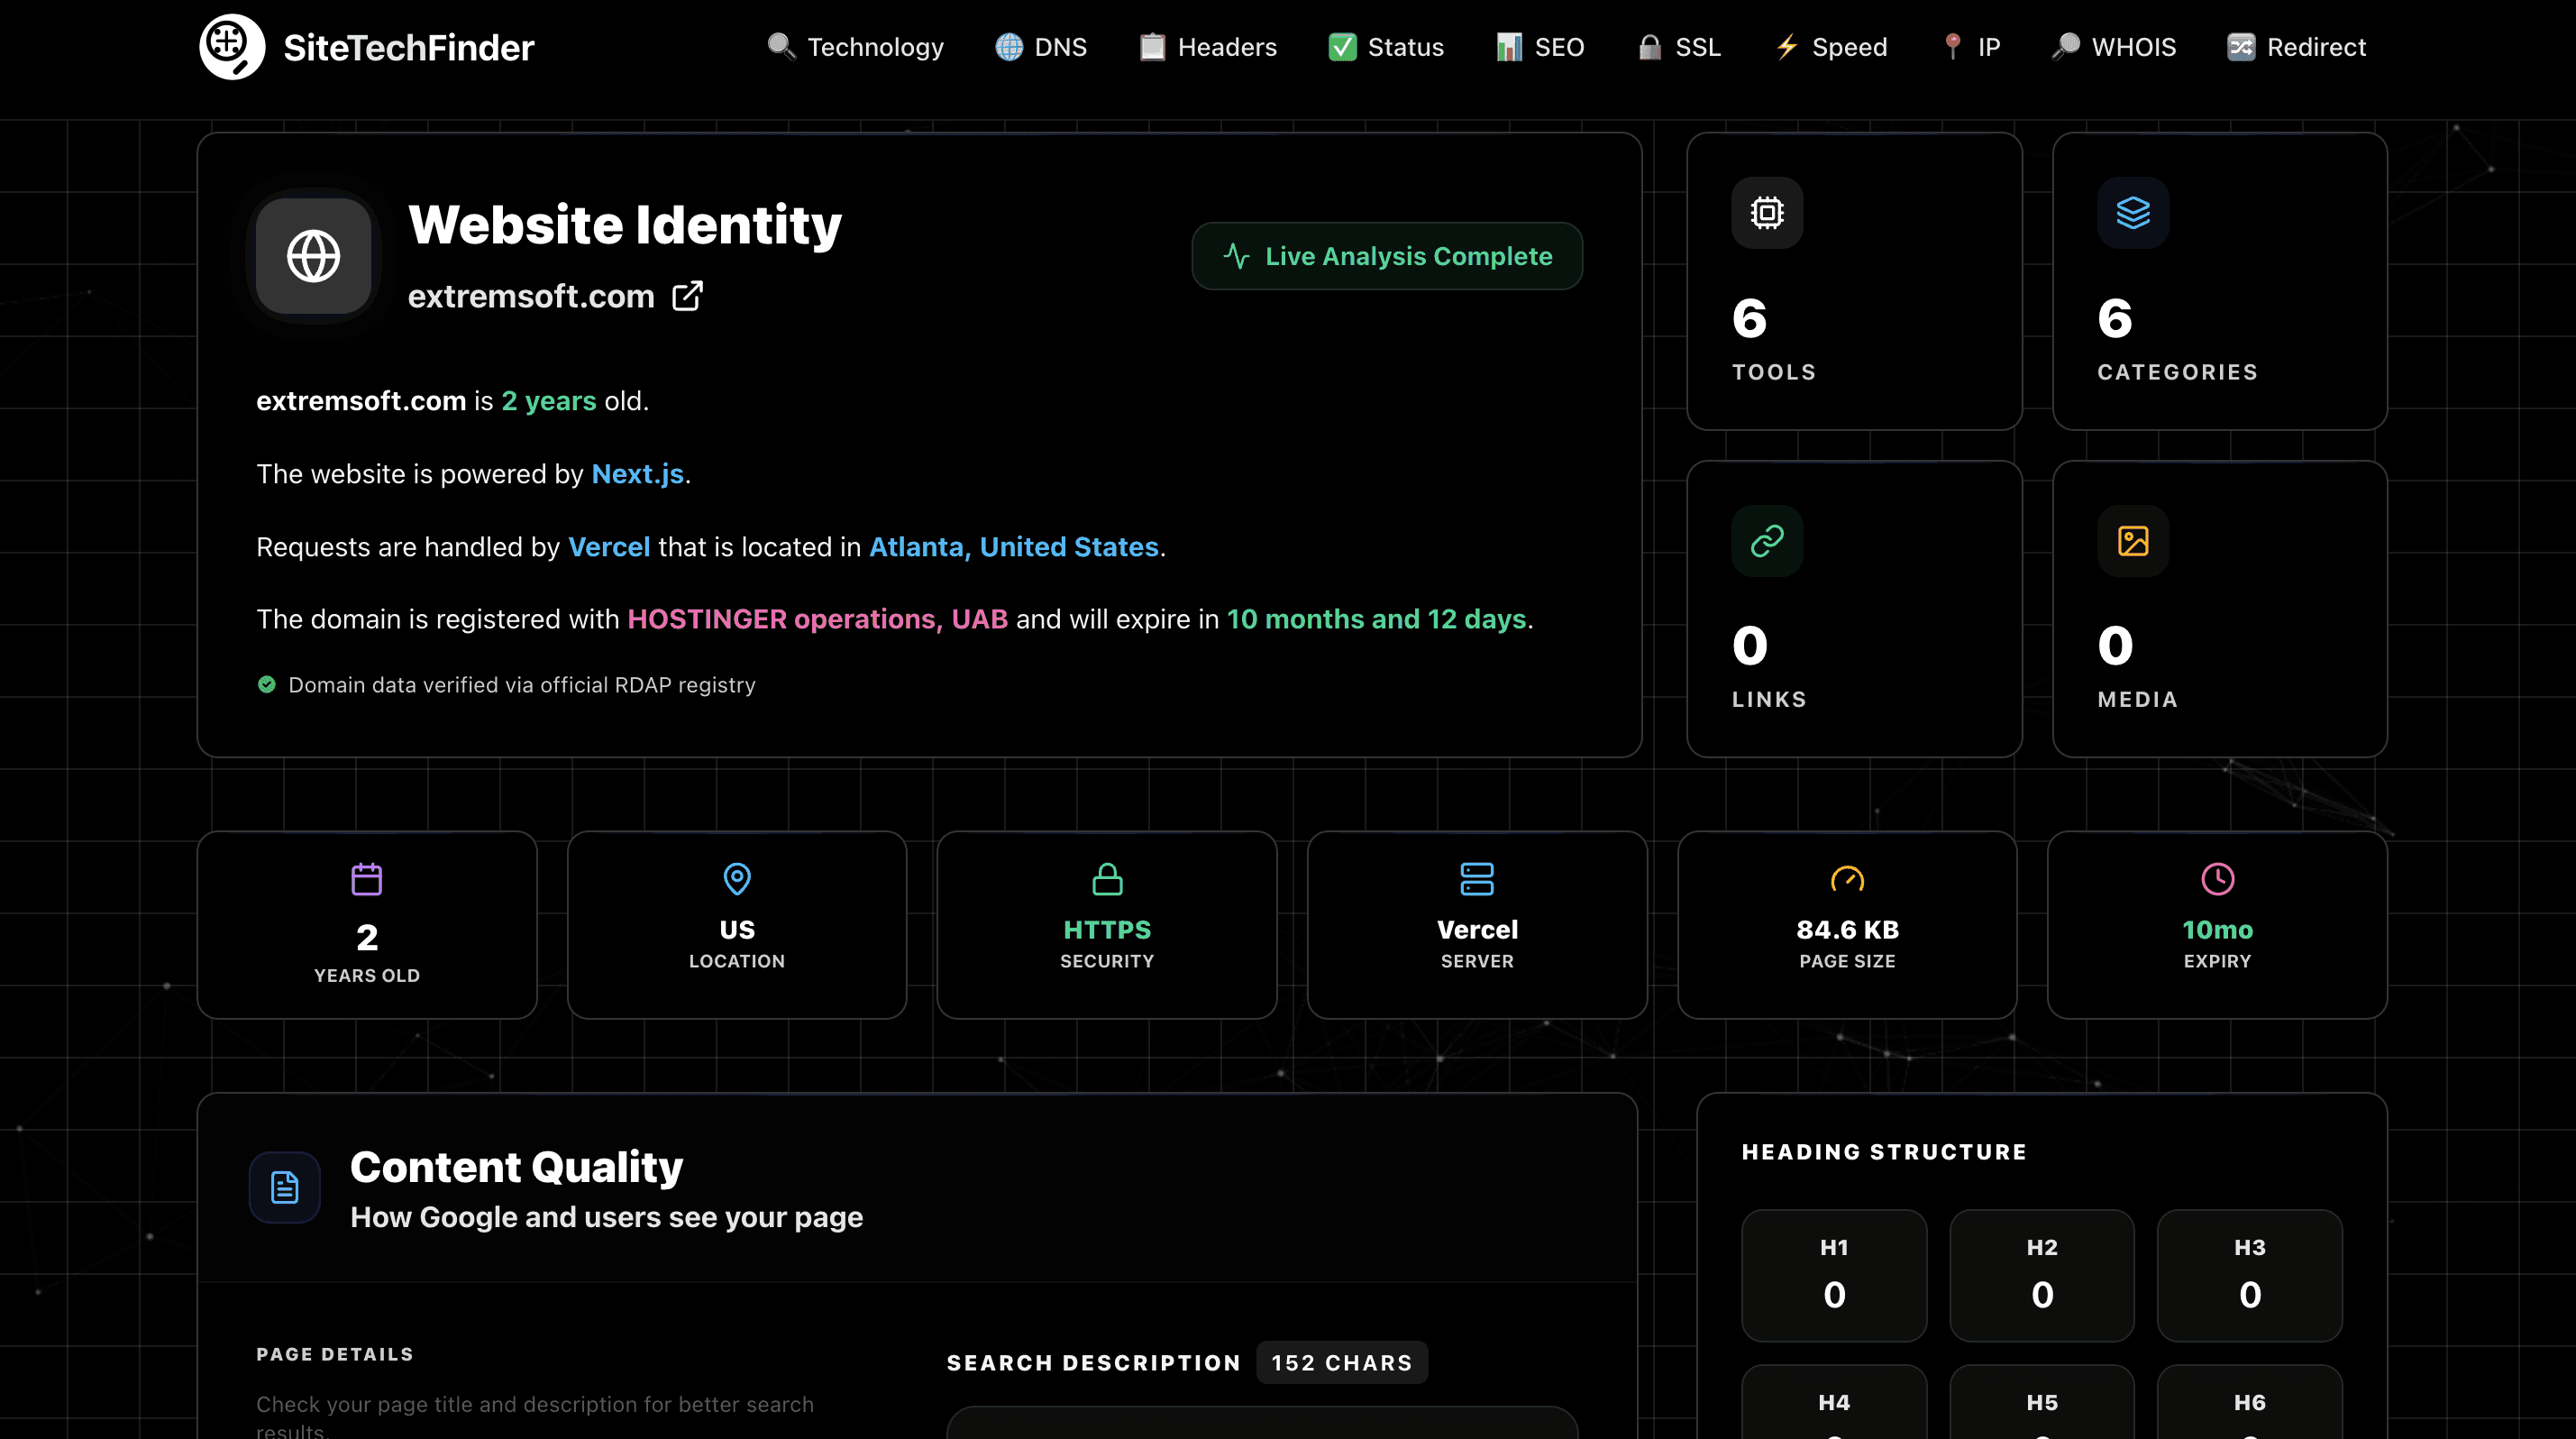
Task: Click the chain icon on the Links card
Action: click(1767, 541)
